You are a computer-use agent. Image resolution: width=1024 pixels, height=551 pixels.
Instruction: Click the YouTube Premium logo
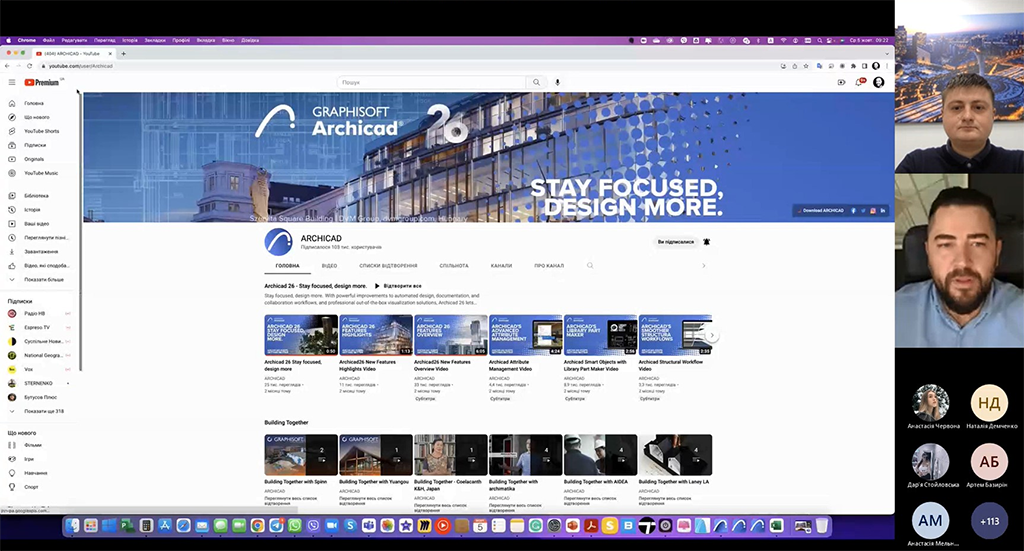42,82
